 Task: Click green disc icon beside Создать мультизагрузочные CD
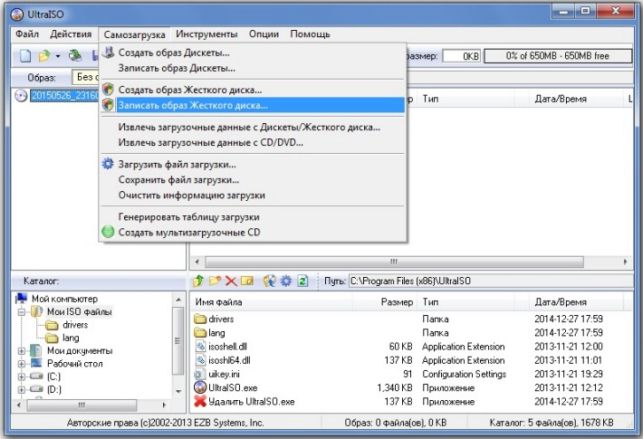coord(108,232)
